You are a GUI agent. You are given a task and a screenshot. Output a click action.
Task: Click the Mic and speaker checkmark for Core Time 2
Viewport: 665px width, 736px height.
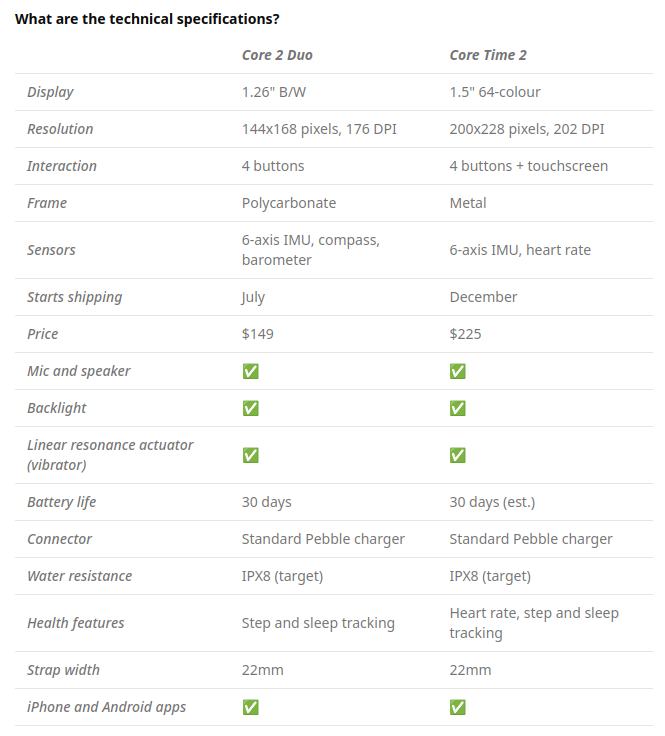[458, 371]
